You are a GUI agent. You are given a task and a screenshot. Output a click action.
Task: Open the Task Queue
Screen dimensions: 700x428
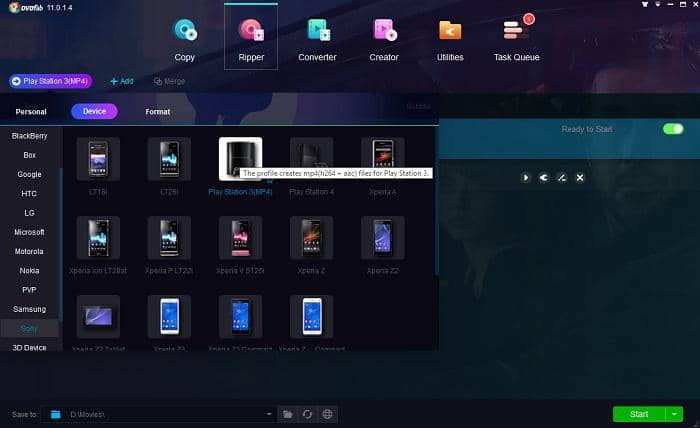pos(517,40)
